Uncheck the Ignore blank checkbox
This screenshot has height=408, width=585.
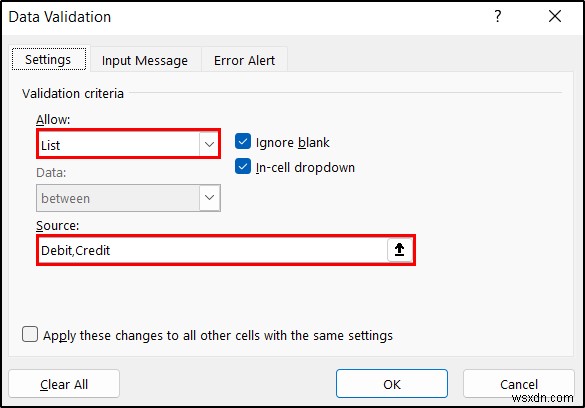point(243,142)
